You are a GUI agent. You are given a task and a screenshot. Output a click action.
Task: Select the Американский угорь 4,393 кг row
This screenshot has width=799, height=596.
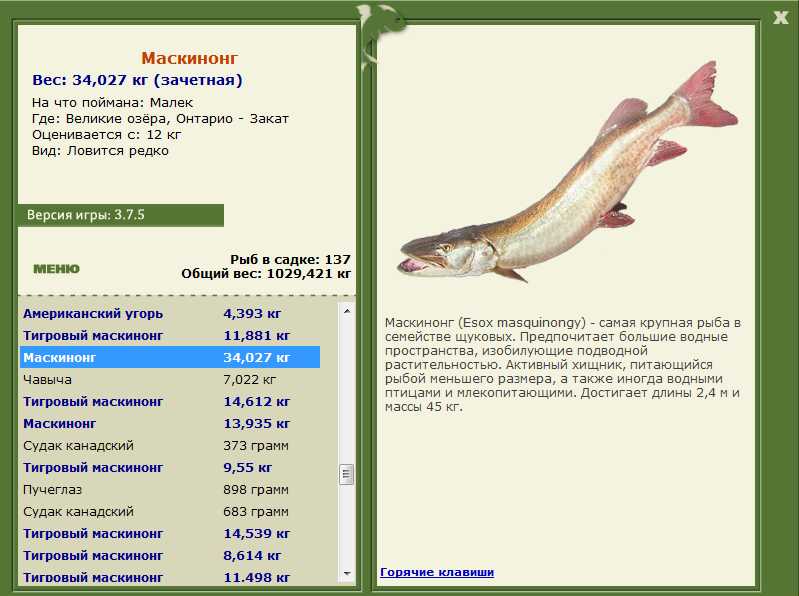click(170, 314)
